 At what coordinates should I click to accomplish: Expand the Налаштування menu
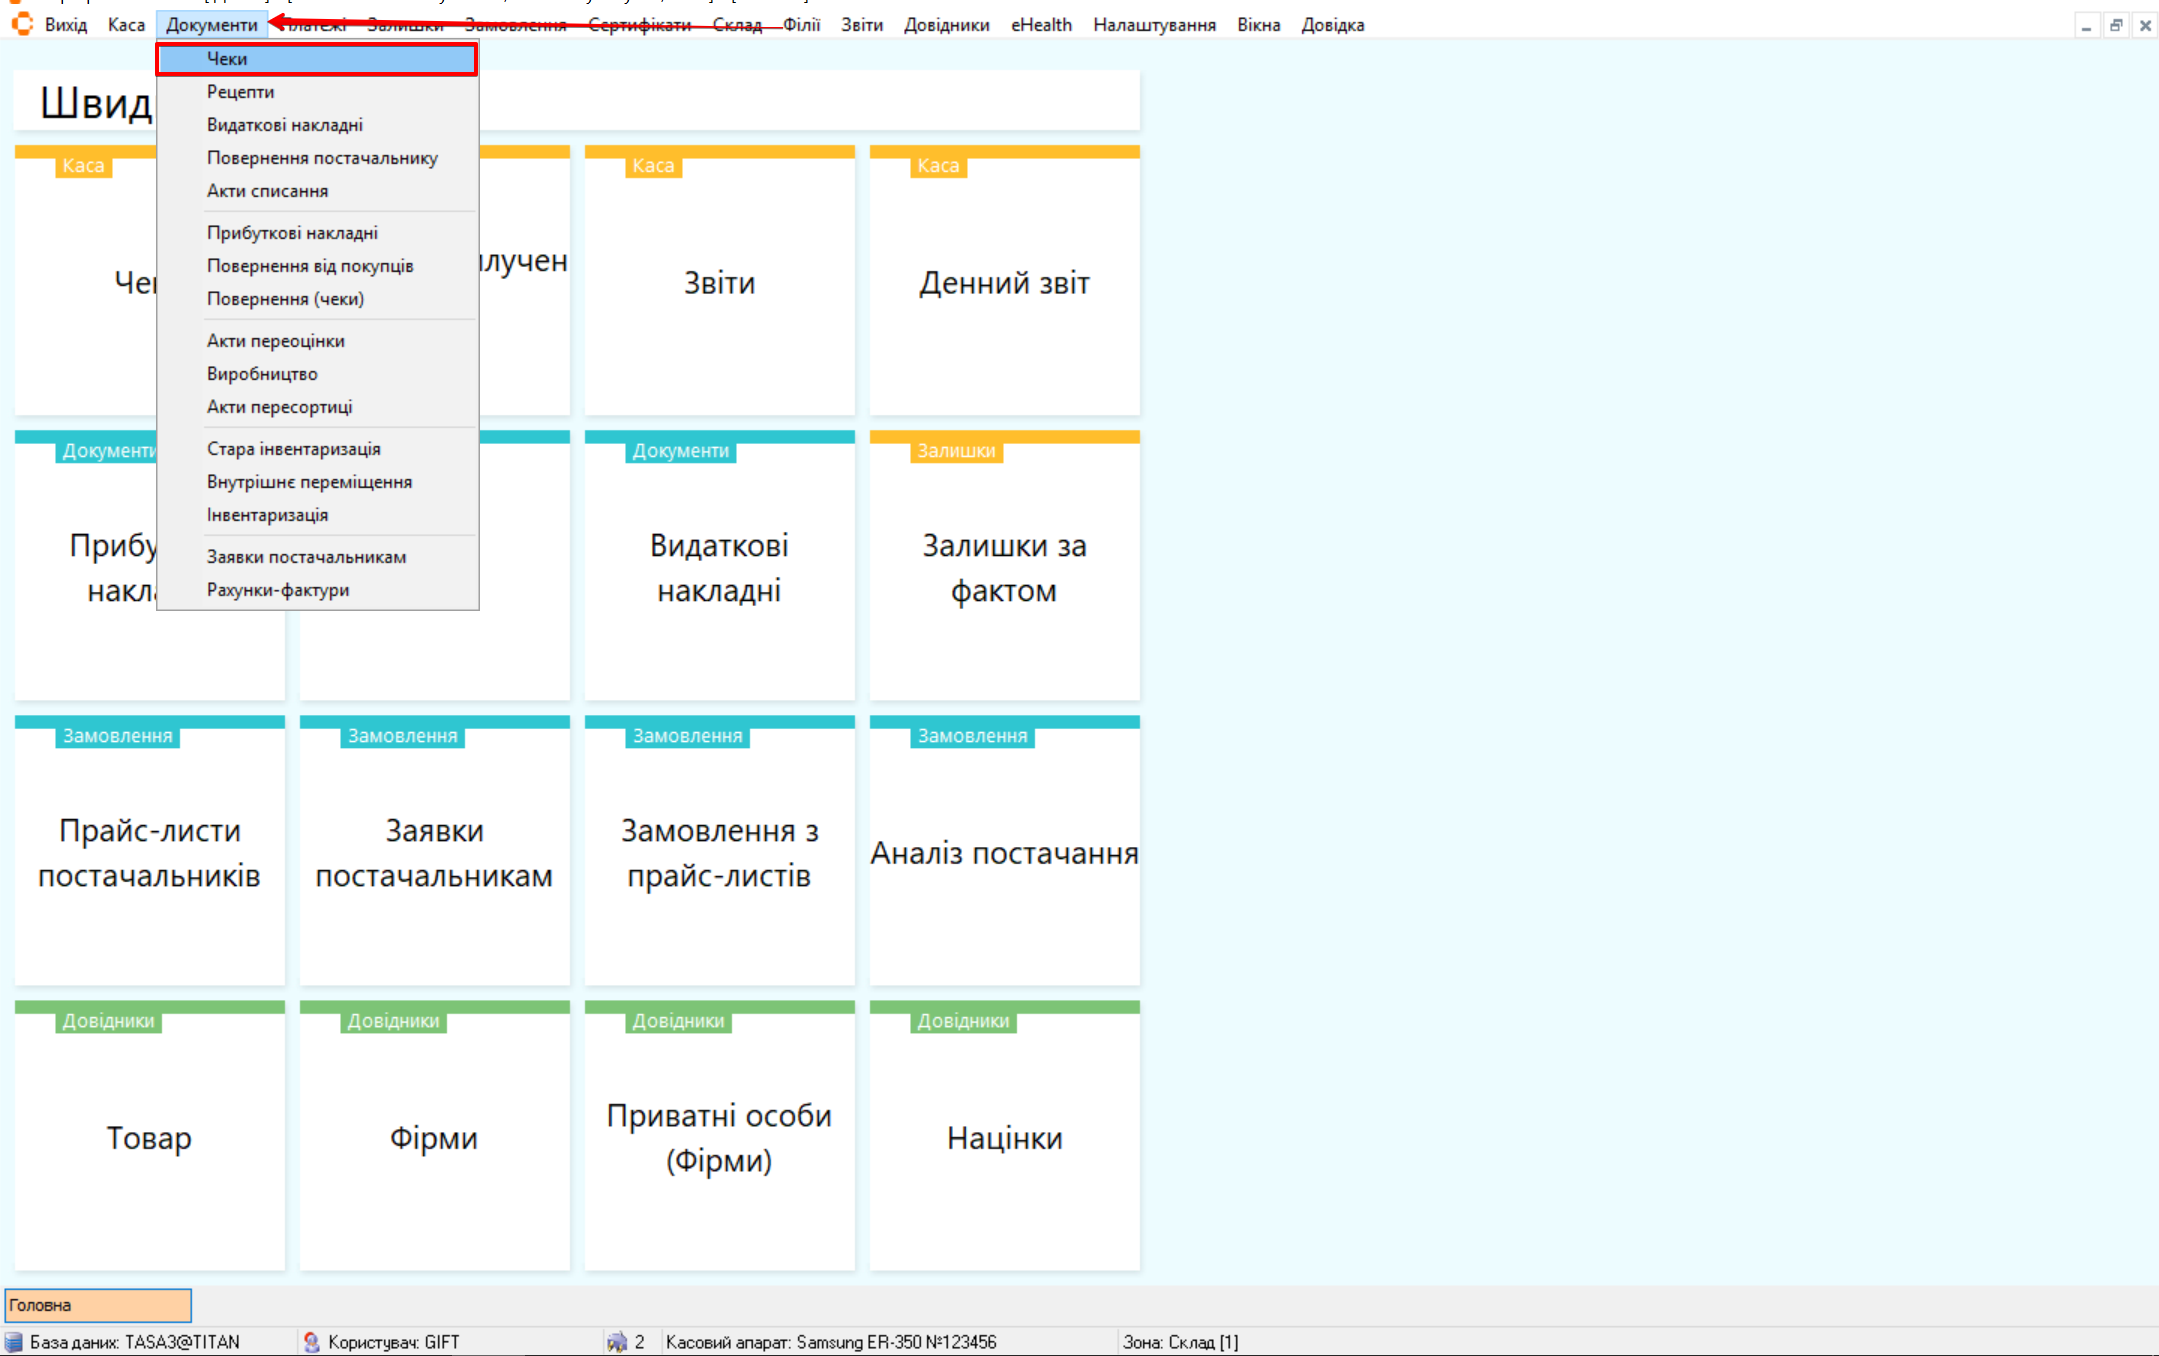1153,25
